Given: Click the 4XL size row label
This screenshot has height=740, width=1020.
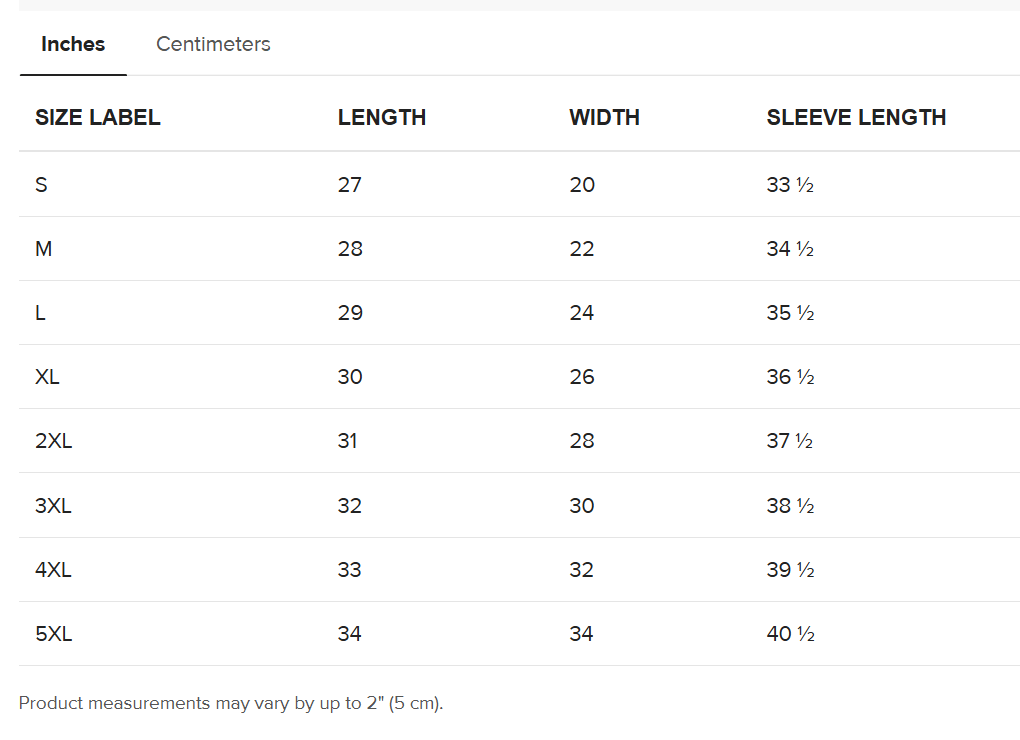Looking at the screenshot, I should pos(53,570).
